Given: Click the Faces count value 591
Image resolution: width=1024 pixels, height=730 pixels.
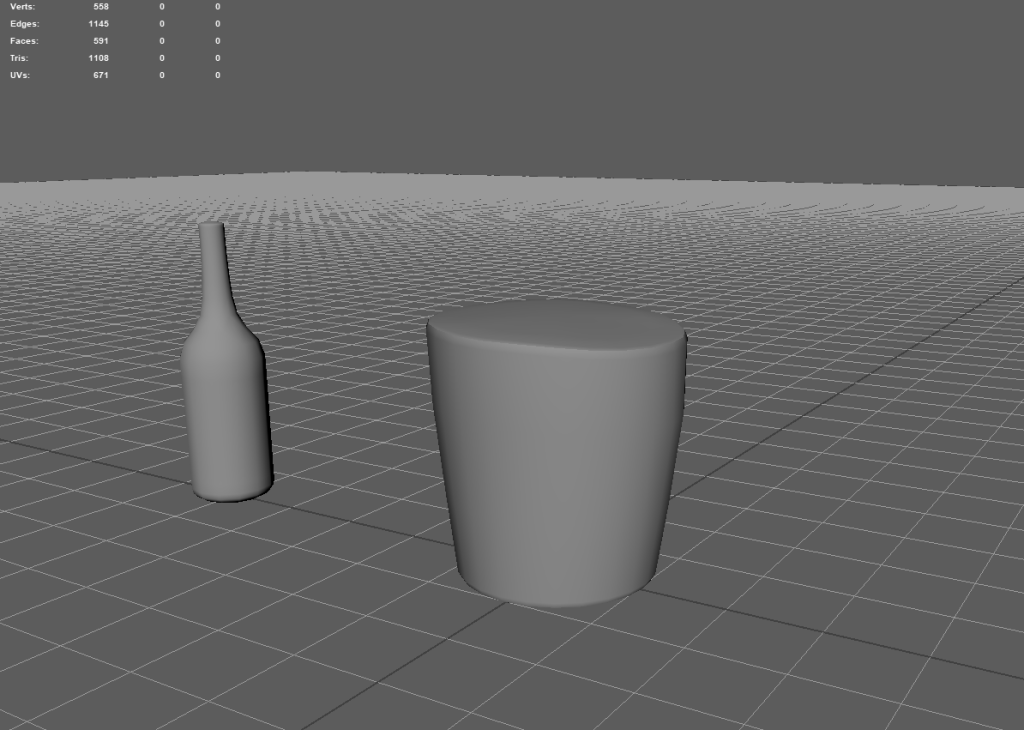Looking at the screenshot, I should coord(100,41).
